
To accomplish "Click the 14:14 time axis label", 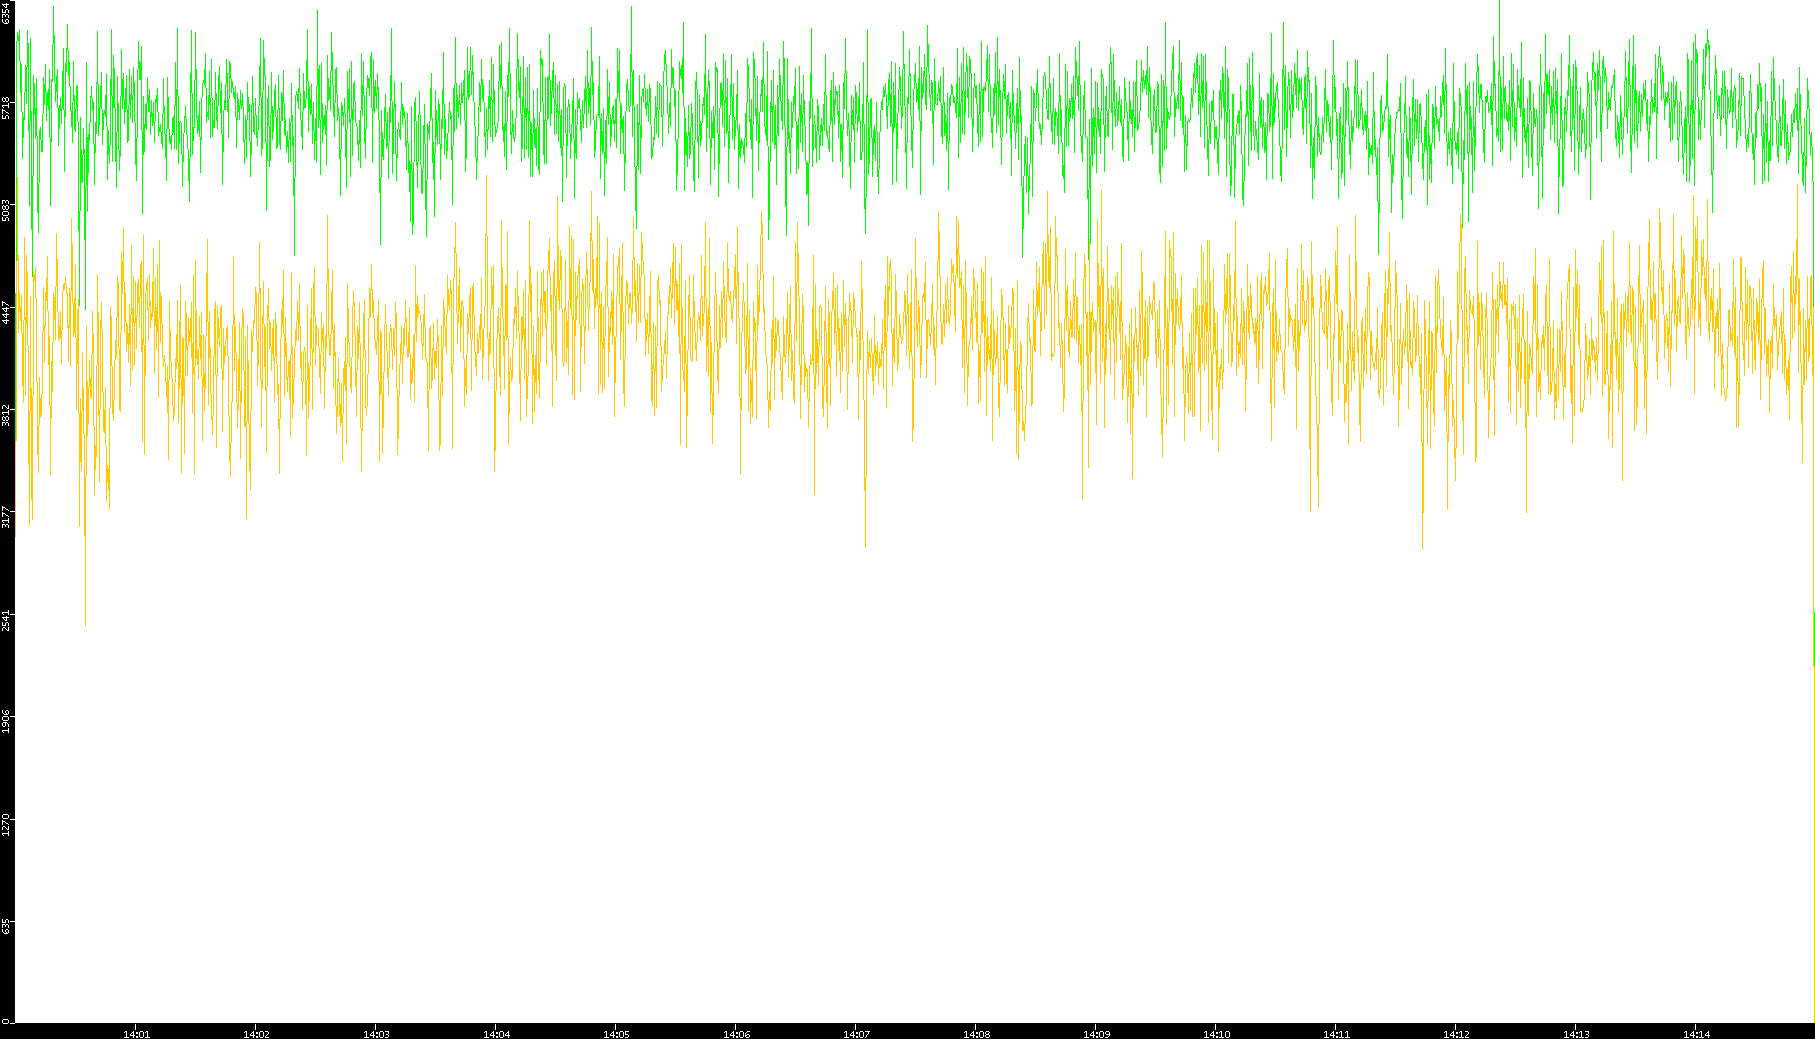I will 1696,1034.
